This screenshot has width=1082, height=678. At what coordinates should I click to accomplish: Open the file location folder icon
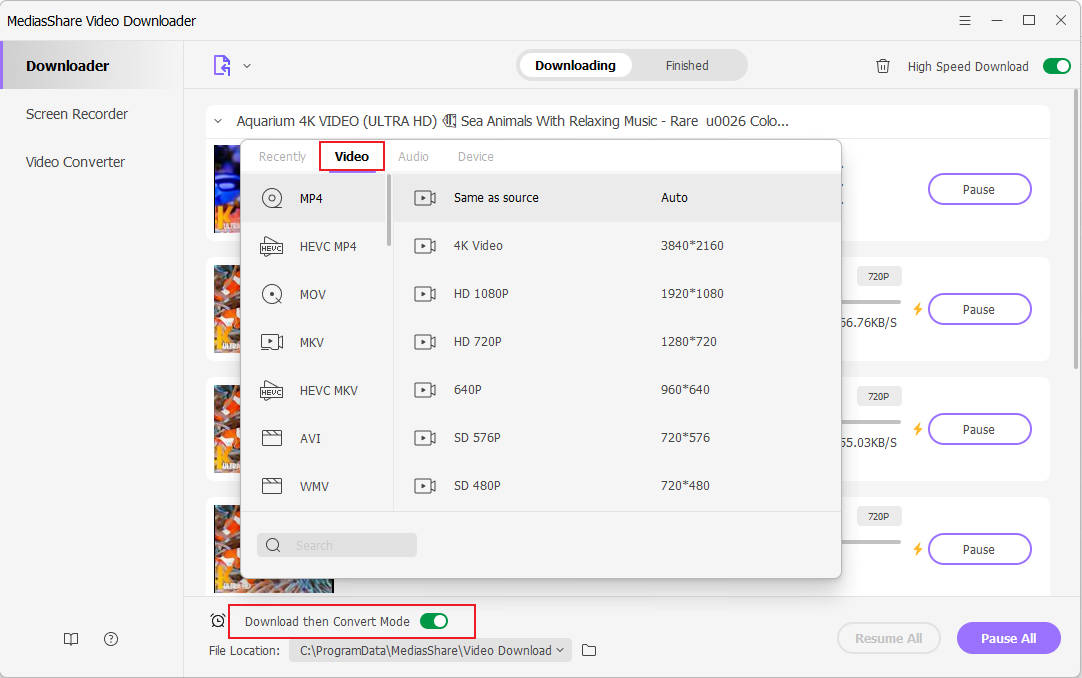click(589, 650)
